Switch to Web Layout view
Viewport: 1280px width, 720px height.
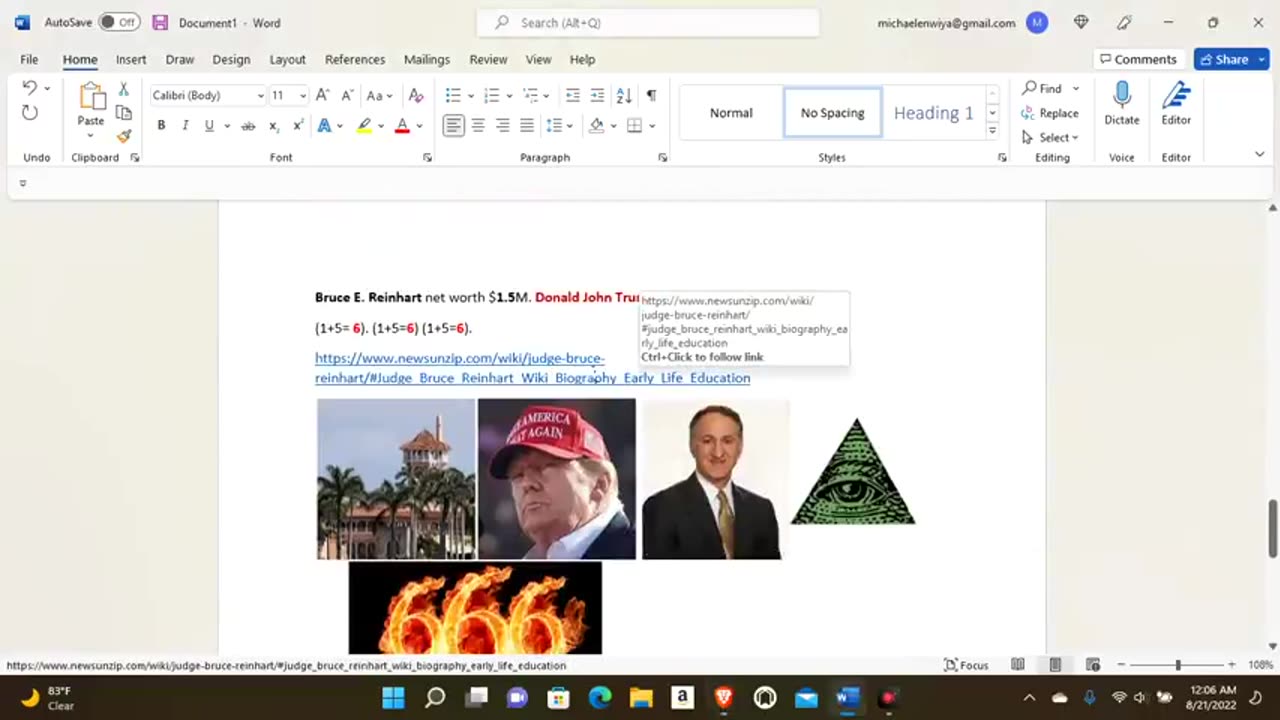(x=1092, y=665)
